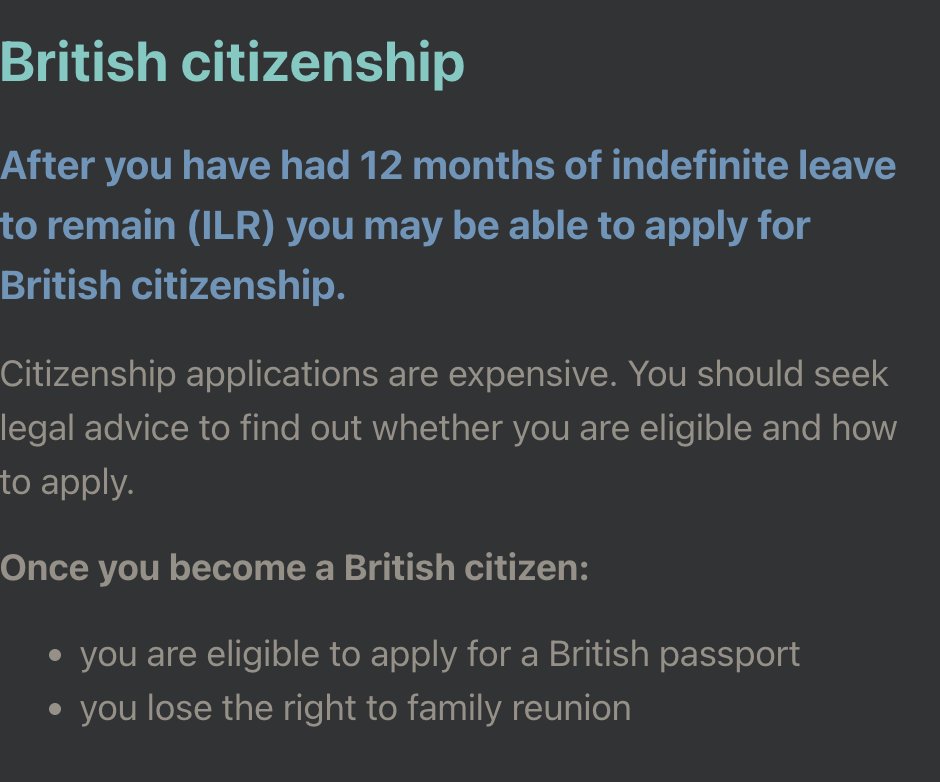Click "to apply." ending the paragraph
Screen dimensions: 940x782
[67, 483]
